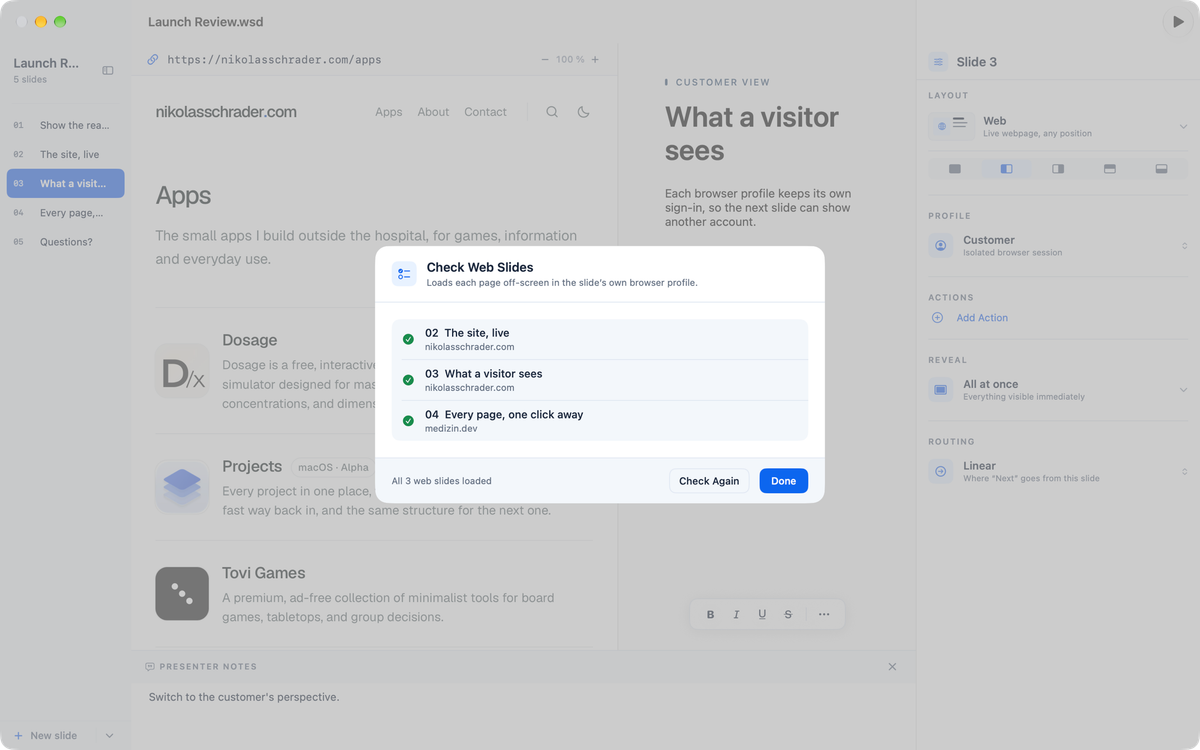Screen dimensions: 1200x750
Task: Click the Slide 3 inspector settings icon
Action: point(938,62)
